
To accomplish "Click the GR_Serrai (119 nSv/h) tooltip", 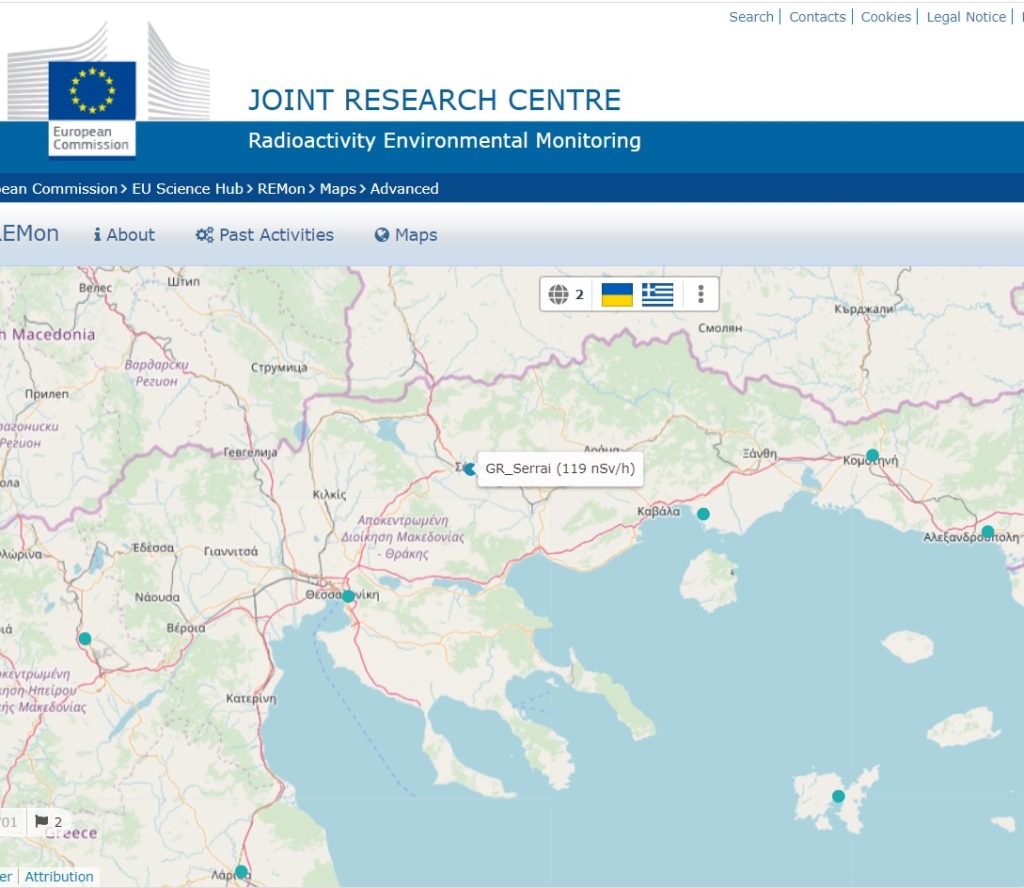I will pos(560,468).
